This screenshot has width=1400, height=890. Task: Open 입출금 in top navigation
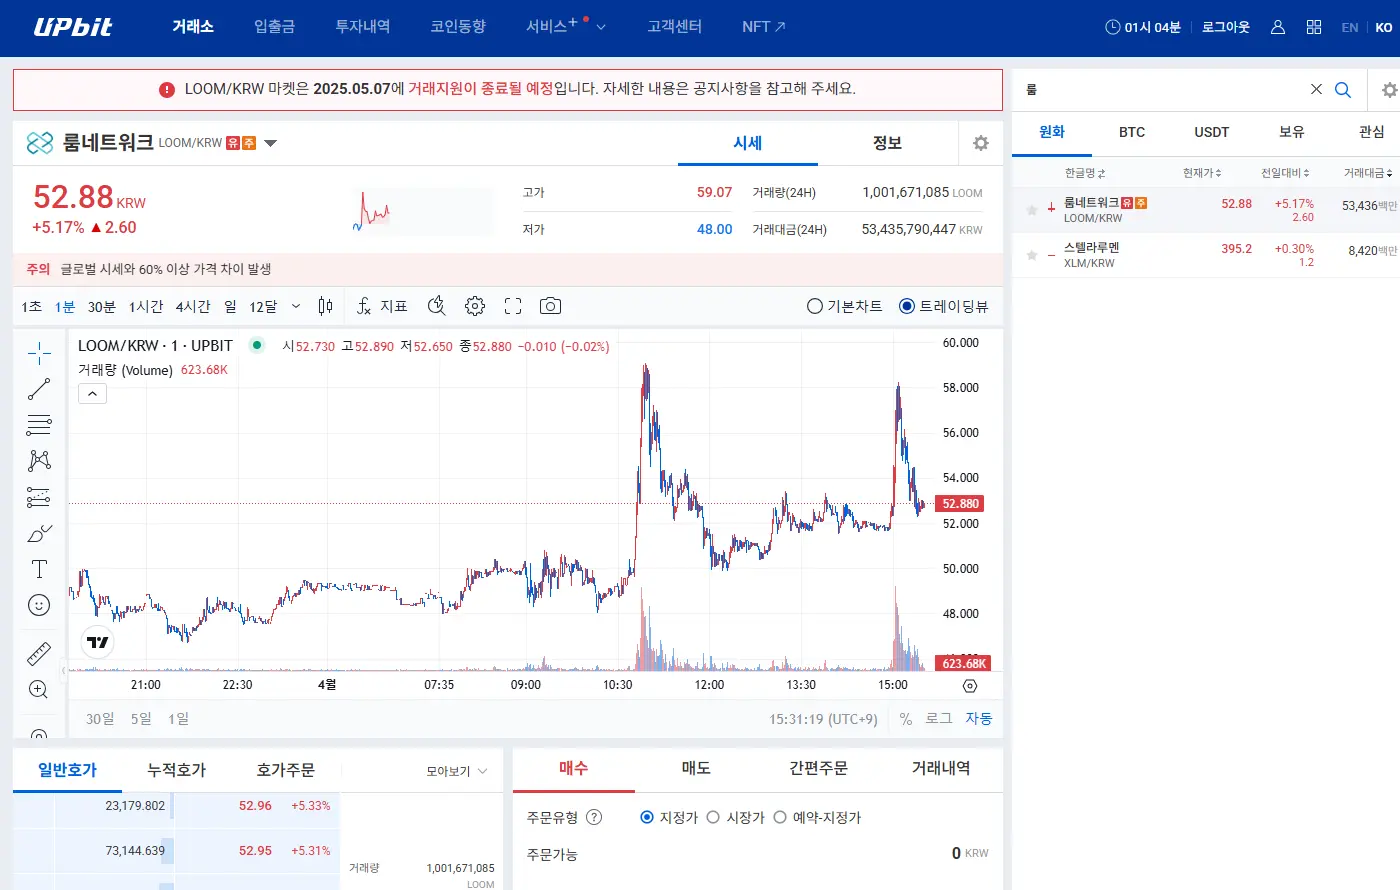click(274, 27)
